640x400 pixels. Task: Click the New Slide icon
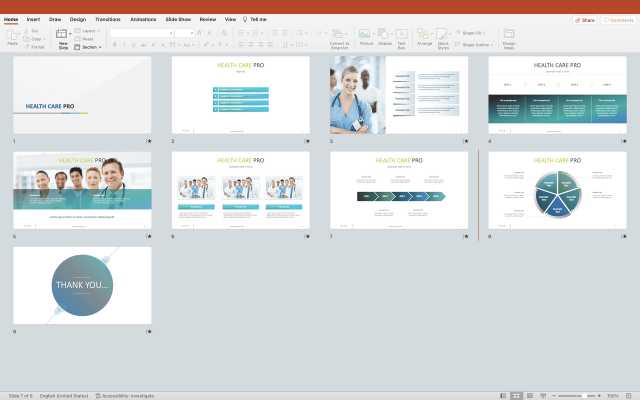63,36
